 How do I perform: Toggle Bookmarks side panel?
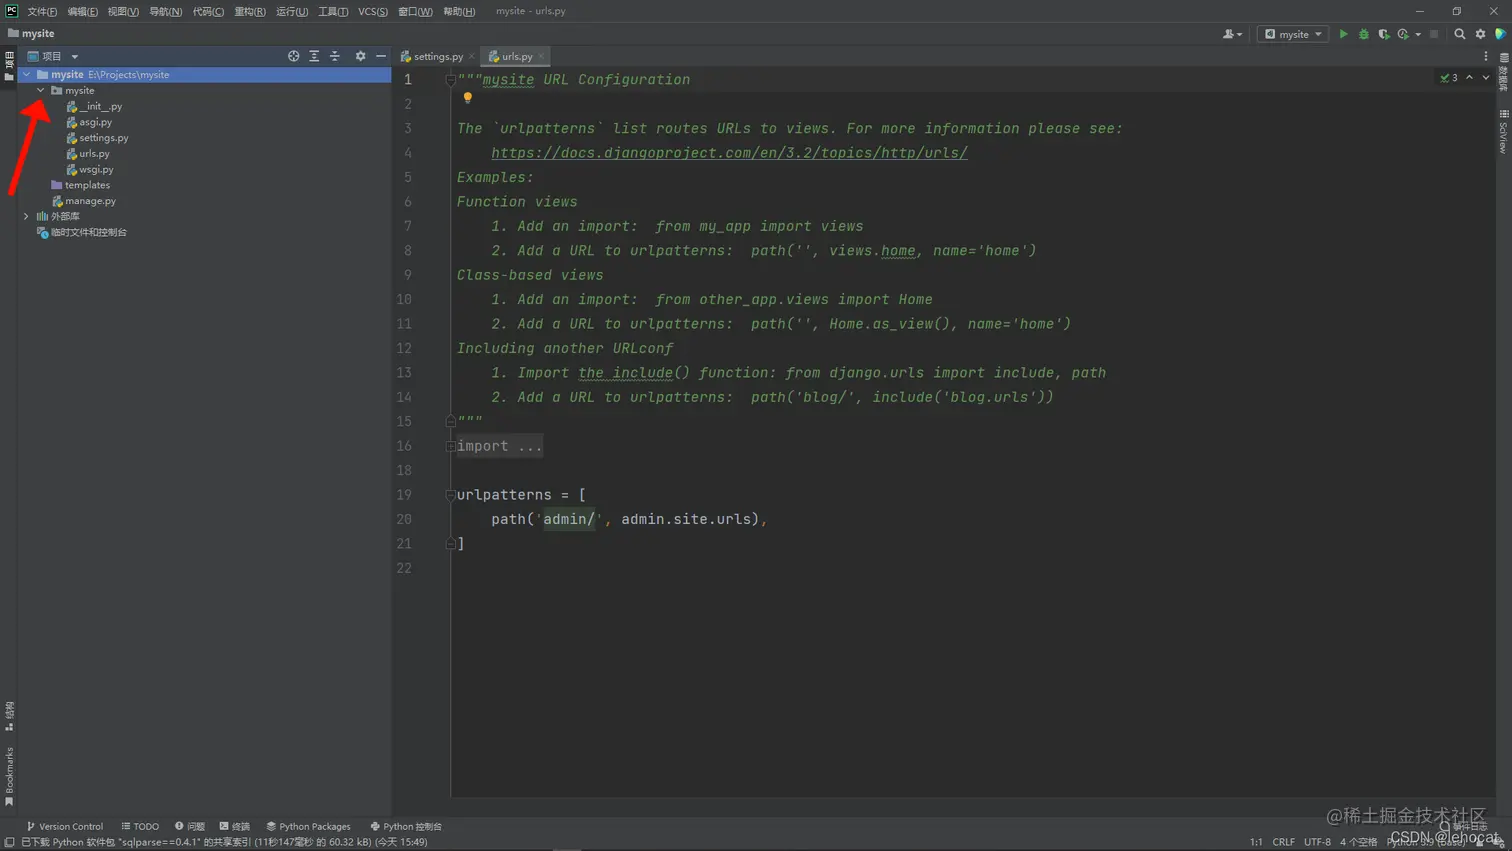pos(9,776)
